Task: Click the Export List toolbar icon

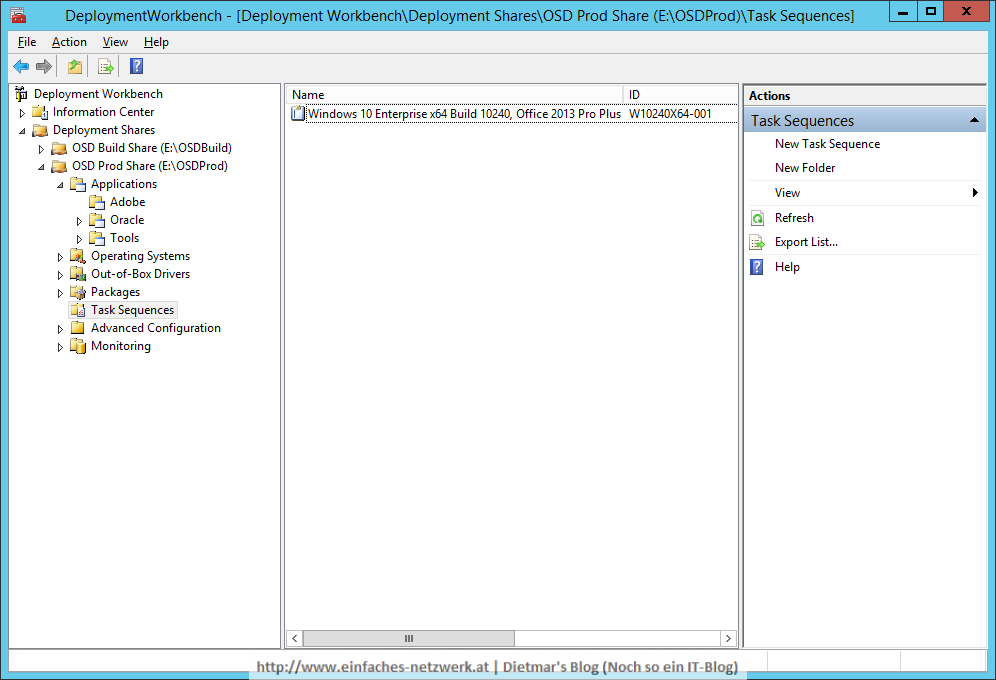Action: pos(105,66)
